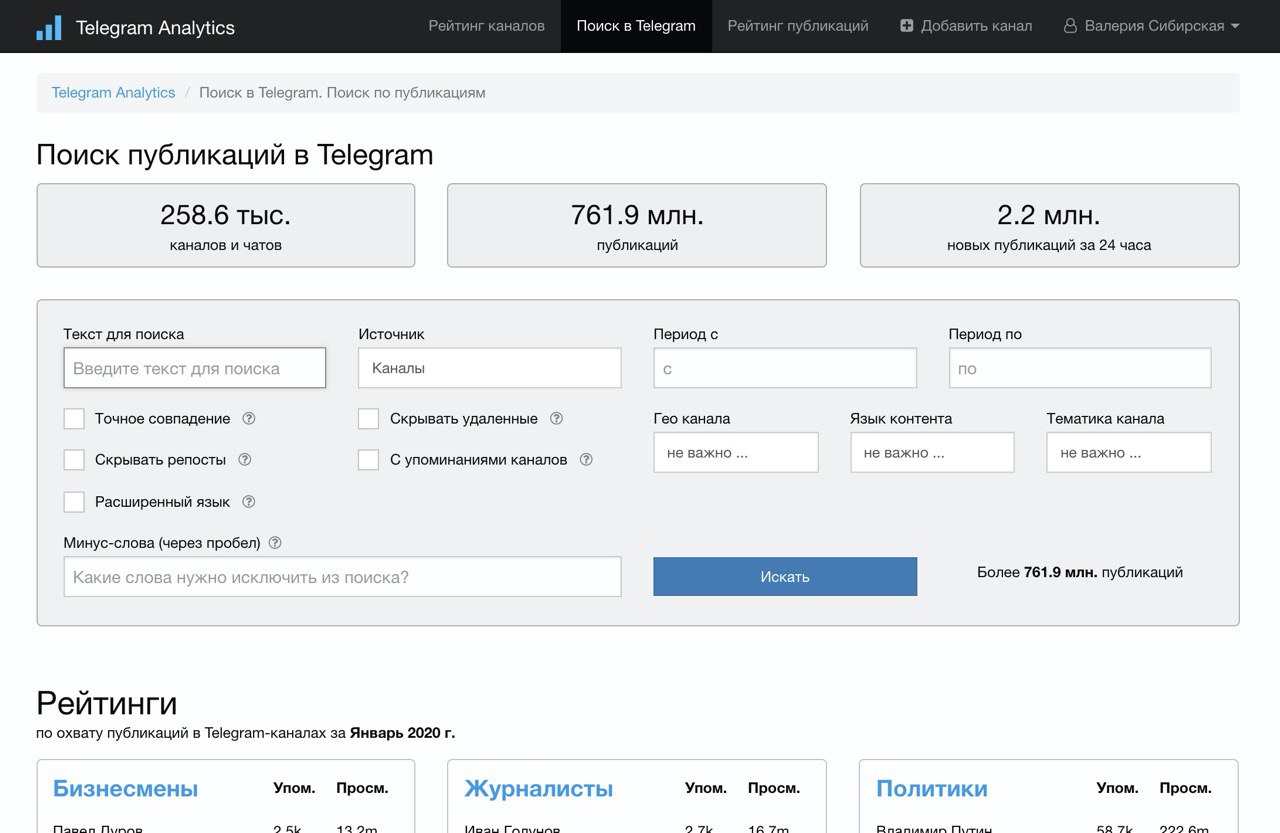Viewport: 1280px width, 833px height.
Task: Enable Скрывать репосты checkbox
Action: (74, 460)
